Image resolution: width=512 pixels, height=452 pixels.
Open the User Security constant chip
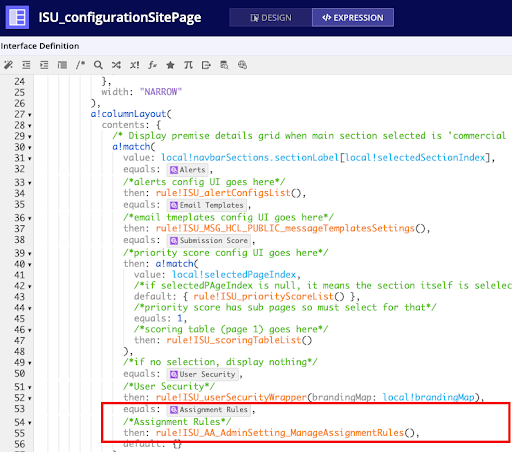(x=203, y=374)
